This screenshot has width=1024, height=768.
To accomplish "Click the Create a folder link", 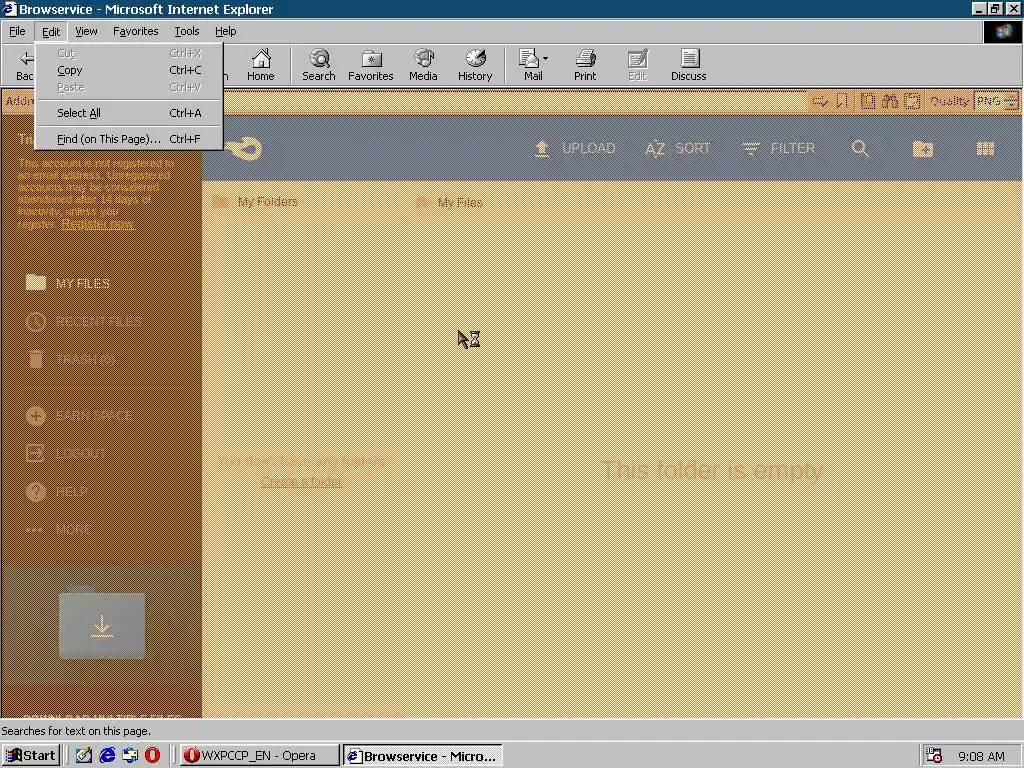I will [x=301, y=482].
